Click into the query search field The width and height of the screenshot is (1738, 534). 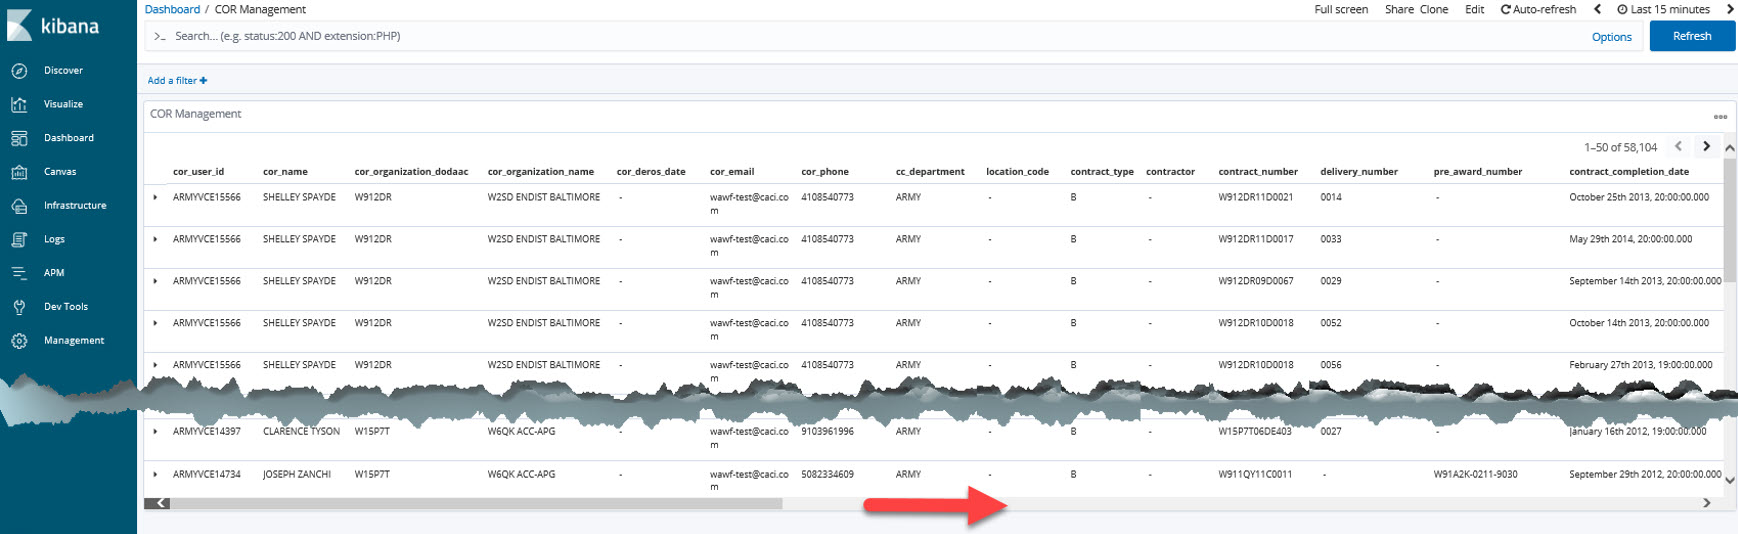860,37
